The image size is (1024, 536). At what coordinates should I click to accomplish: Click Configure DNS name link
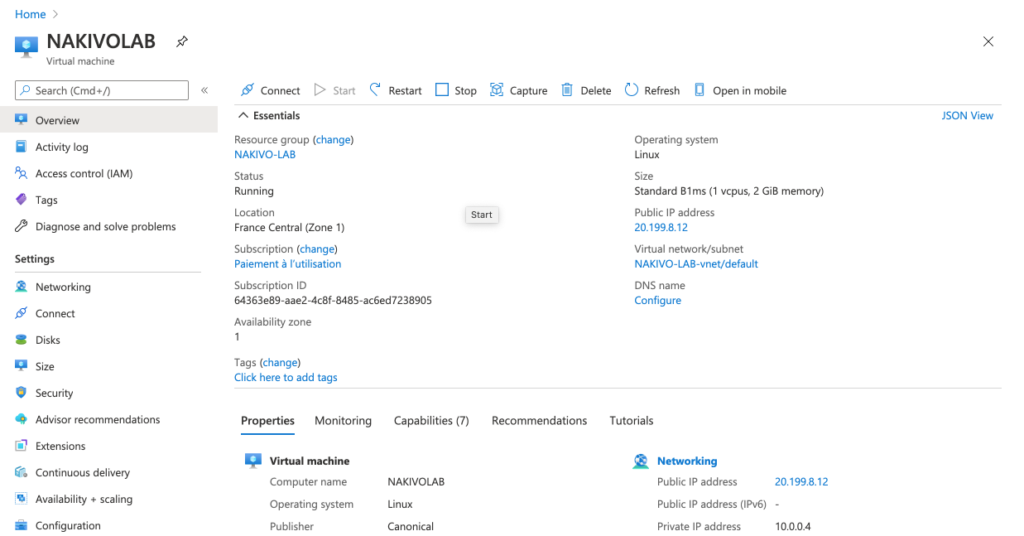(658, 300)
